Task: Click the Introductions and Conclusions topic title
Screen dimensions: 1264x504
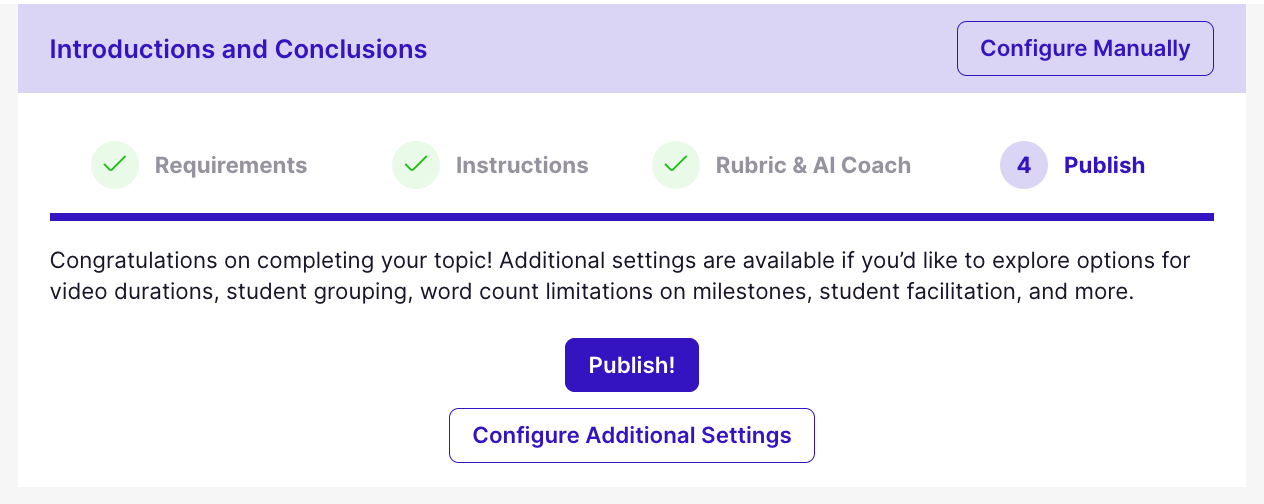Action: coord(238,49)
